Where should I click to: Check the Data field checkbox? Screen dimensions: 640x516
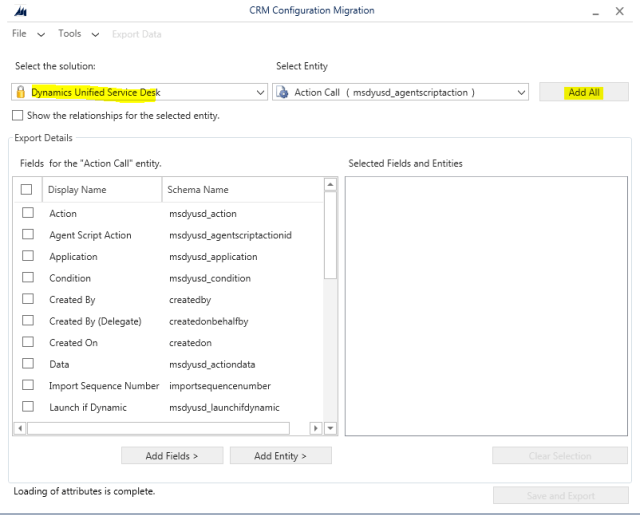point(28,363)
